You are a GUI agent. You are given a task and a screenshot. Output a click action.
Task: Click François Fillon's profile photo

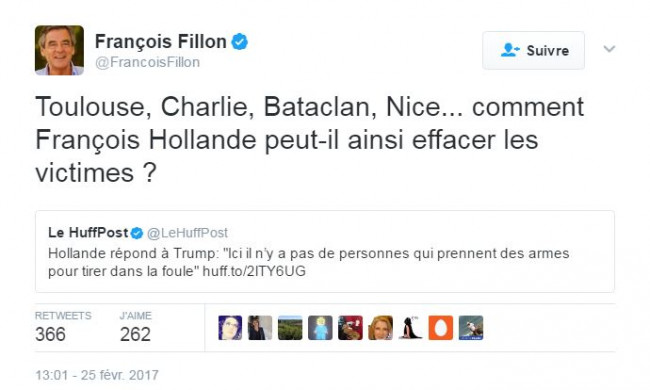[x=59, y=50]
